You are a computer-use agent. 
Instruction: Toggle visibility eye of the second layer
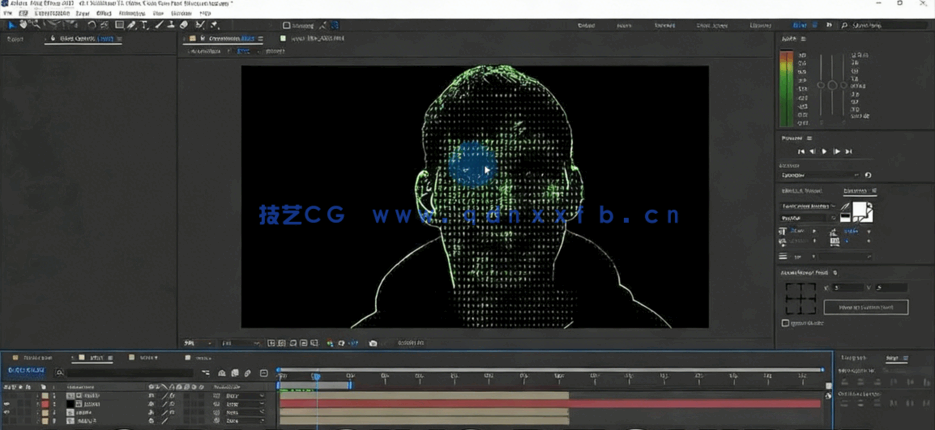coord(8,404)
